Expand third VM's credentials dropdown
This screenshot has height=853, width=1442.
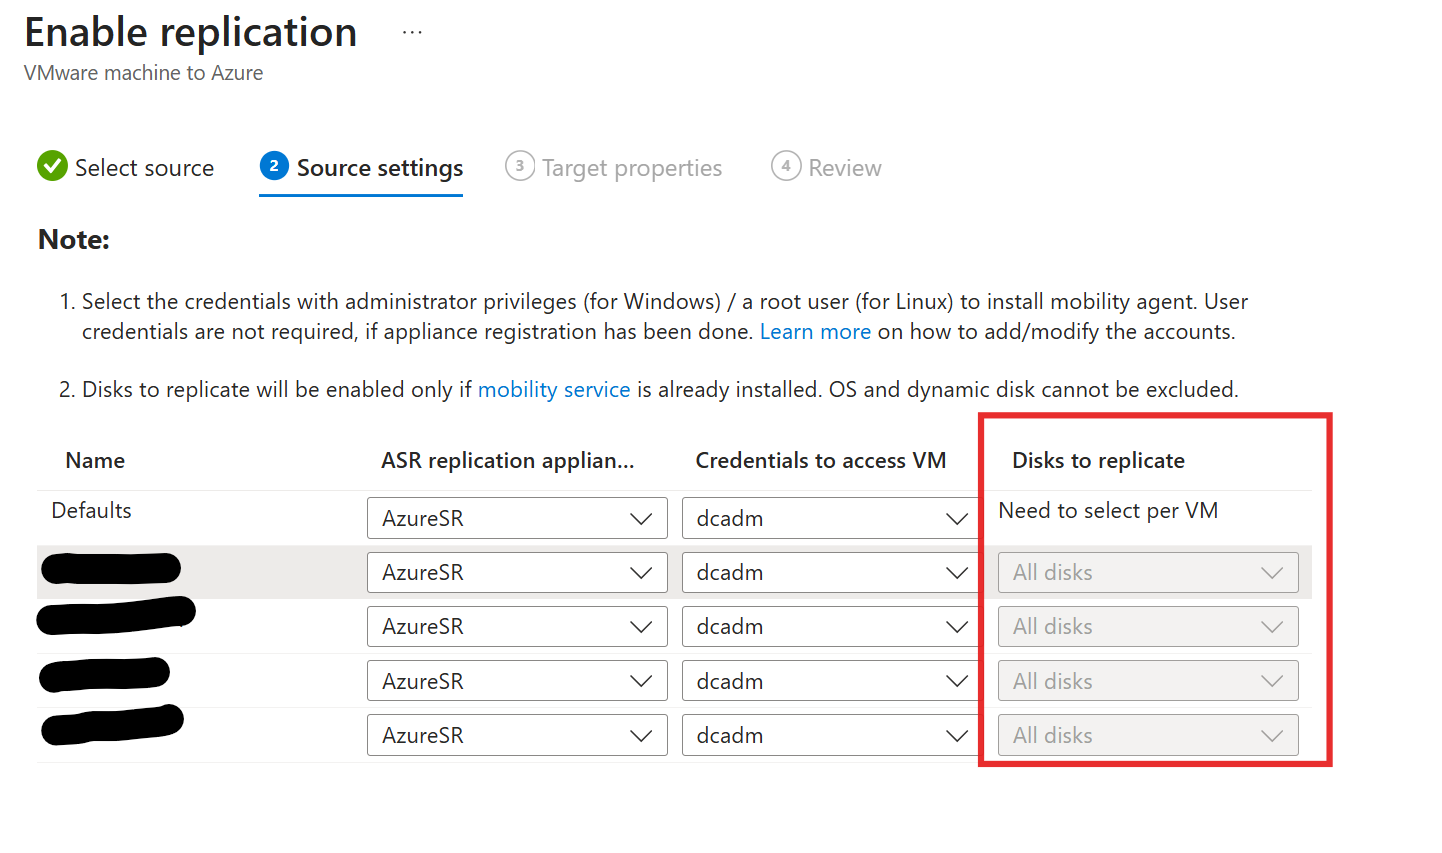point(831,681)
